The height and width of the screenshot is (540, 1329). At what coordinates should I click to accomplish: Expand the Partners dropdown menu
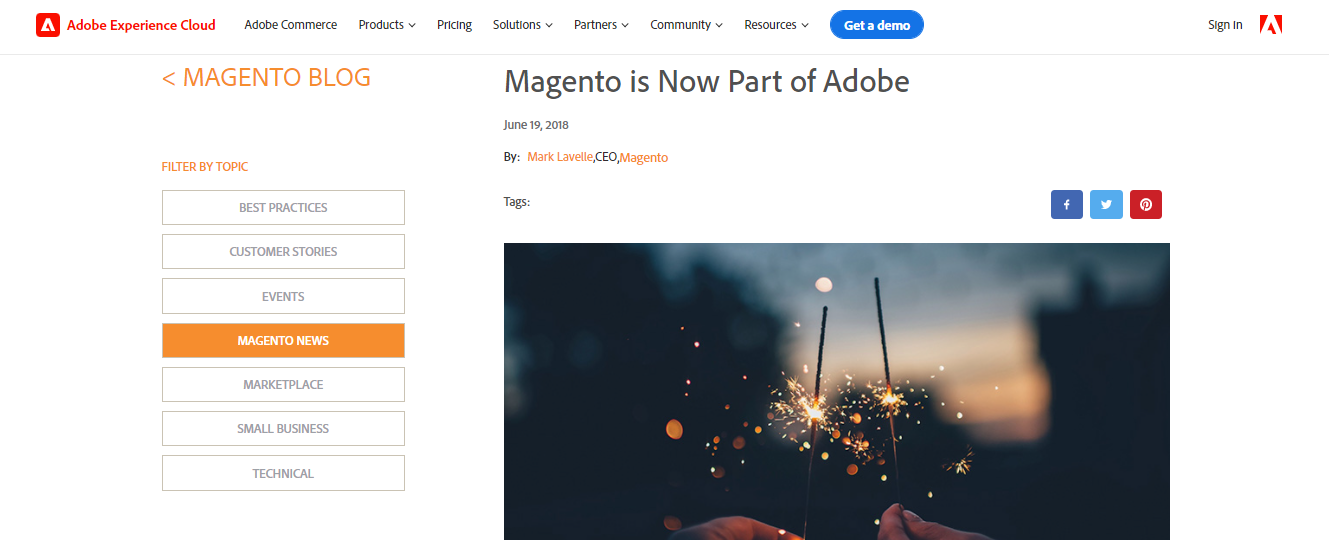(601, 25)
